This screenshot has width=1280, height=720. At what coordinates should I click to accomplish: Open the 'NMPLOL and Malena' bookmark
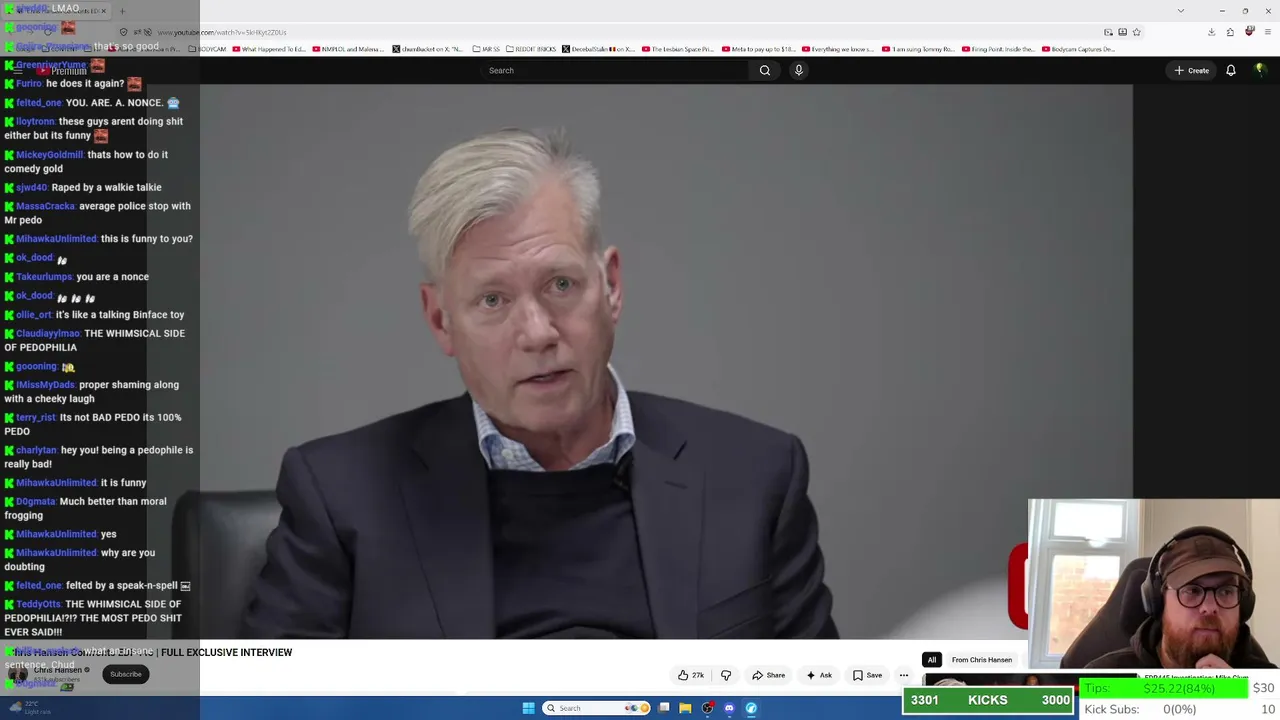349,49
